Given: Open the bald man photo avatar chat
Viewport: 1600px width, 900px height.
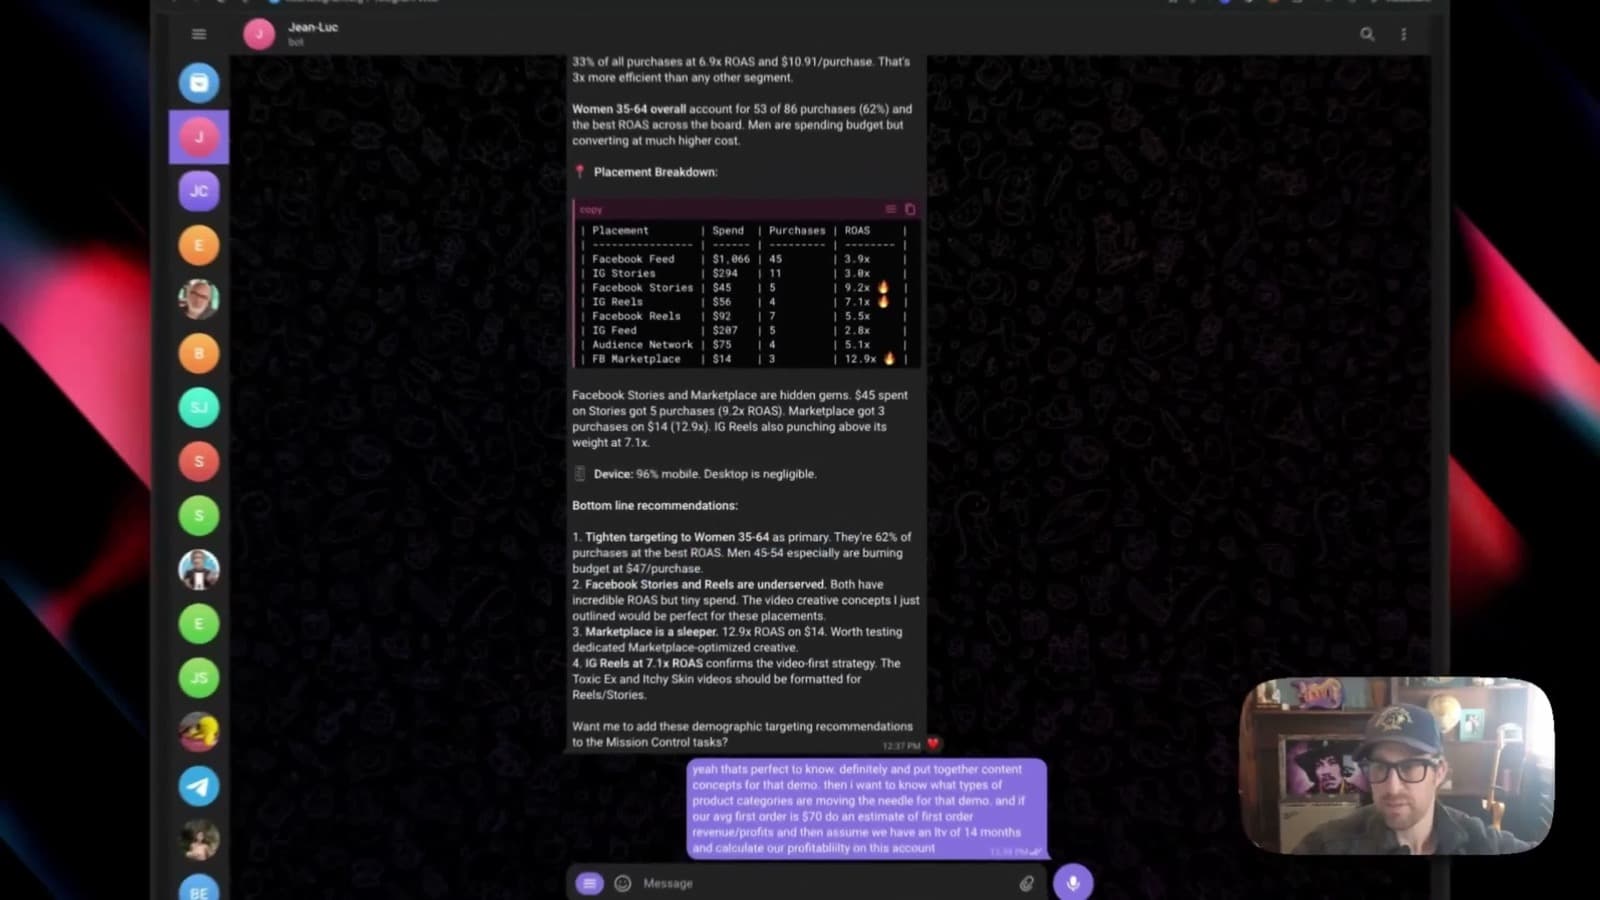Looking at the screenshot, I should [x=199, y=299].
